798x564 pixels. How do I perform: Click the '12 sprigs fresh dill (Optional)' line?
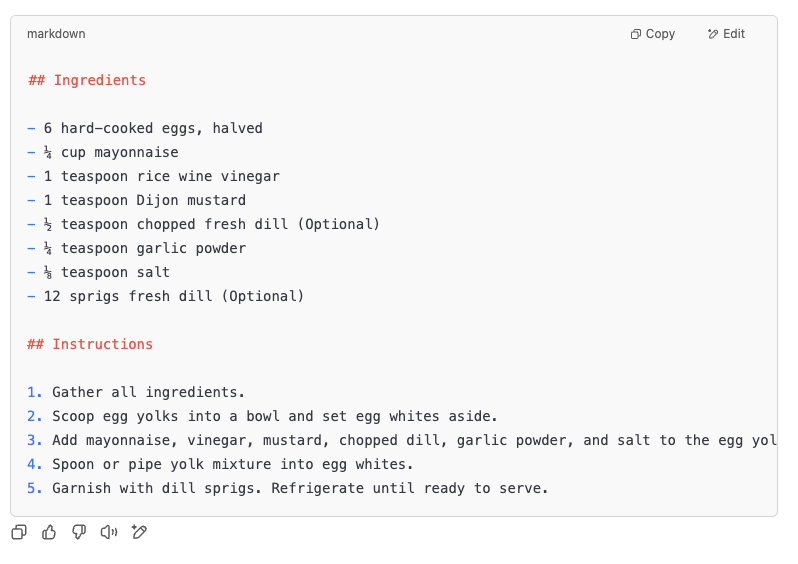point(165,296)
